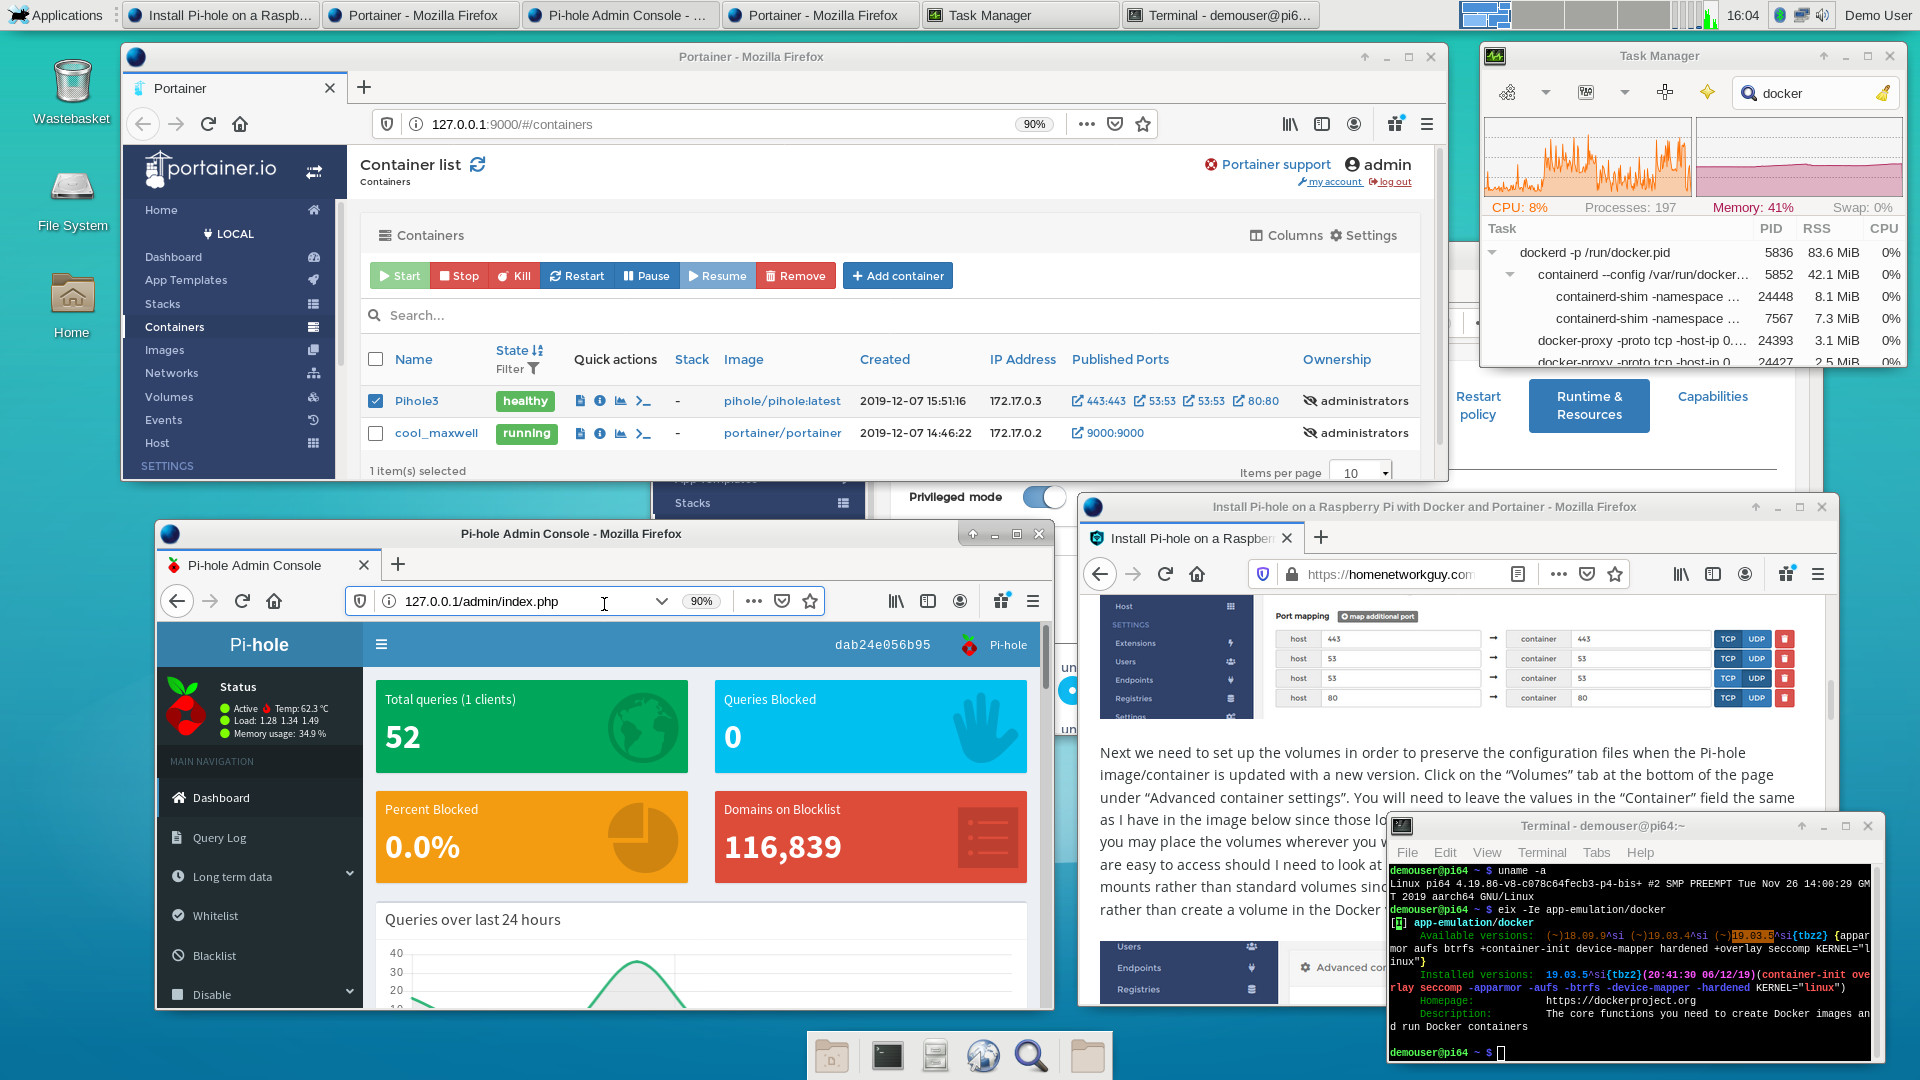This screenshot has width=1920, height=1080.
Task: Click the Add container button
Action: 897,276
